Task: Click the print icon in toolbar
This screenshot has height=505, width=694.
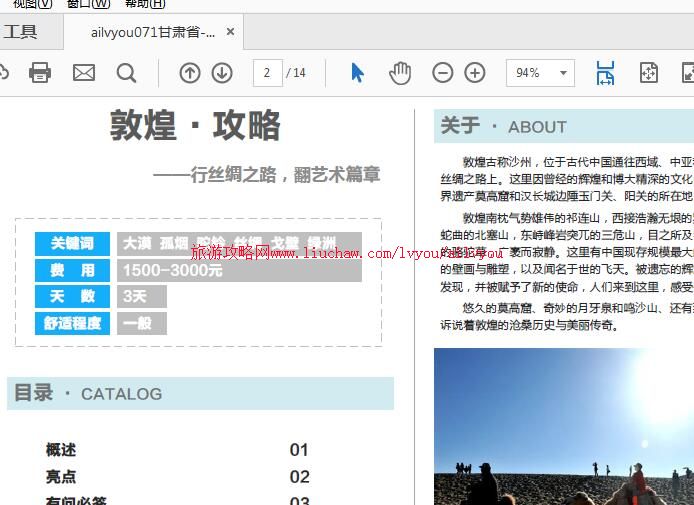Action: (x=40, y=72)
